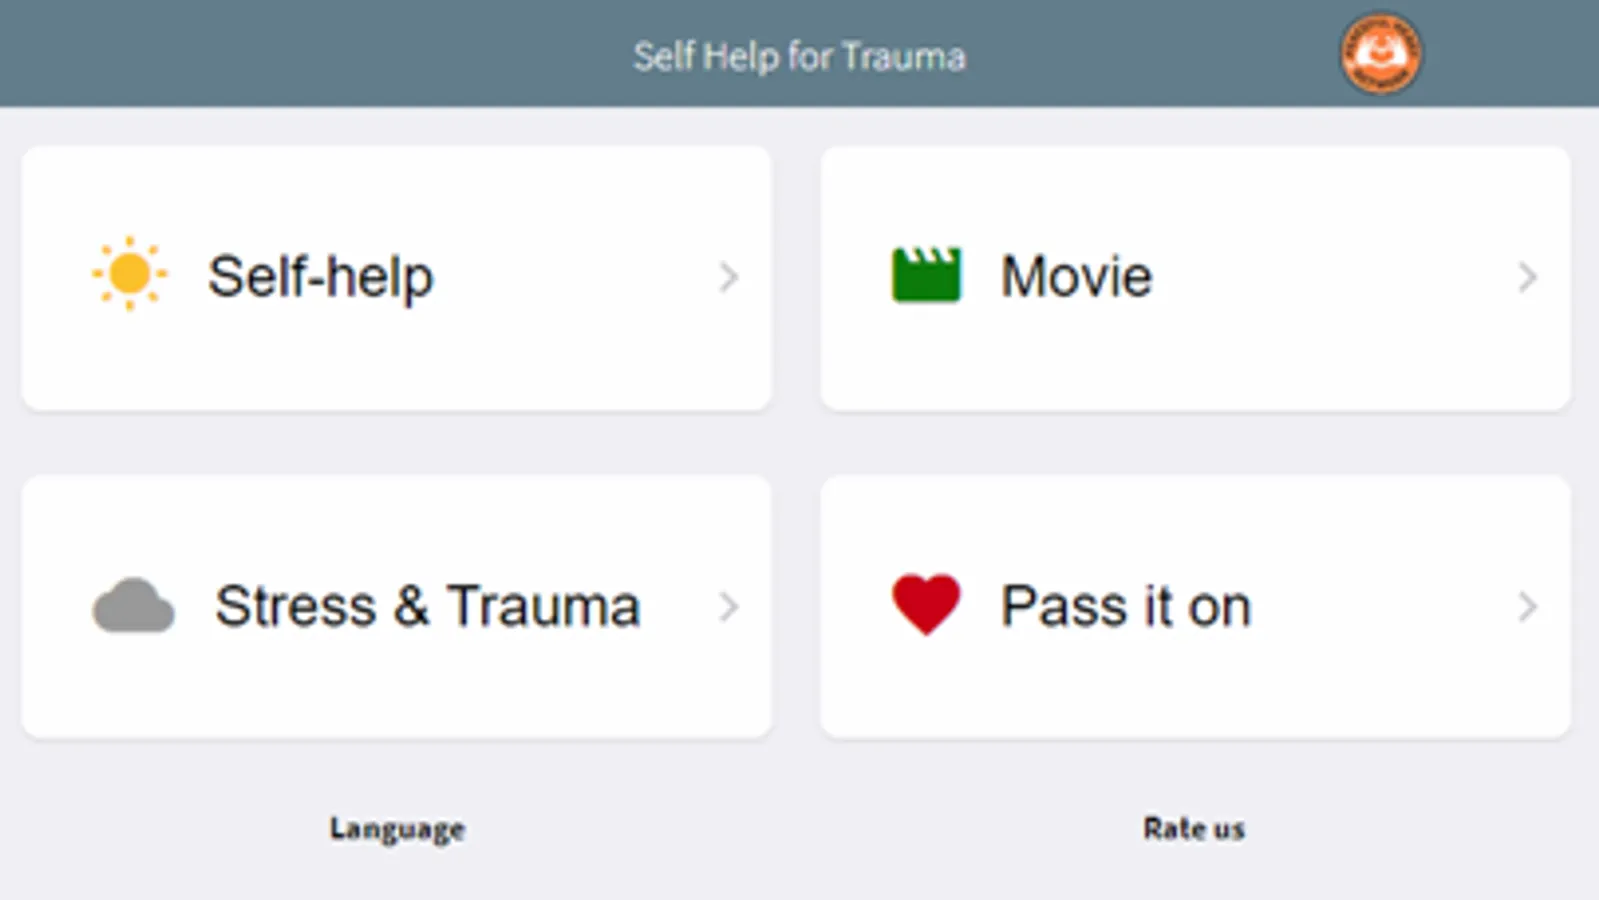Select the Pass it on label
Image resolution: width=1599 pixels, height=900 pixels.
(1126, 606)
